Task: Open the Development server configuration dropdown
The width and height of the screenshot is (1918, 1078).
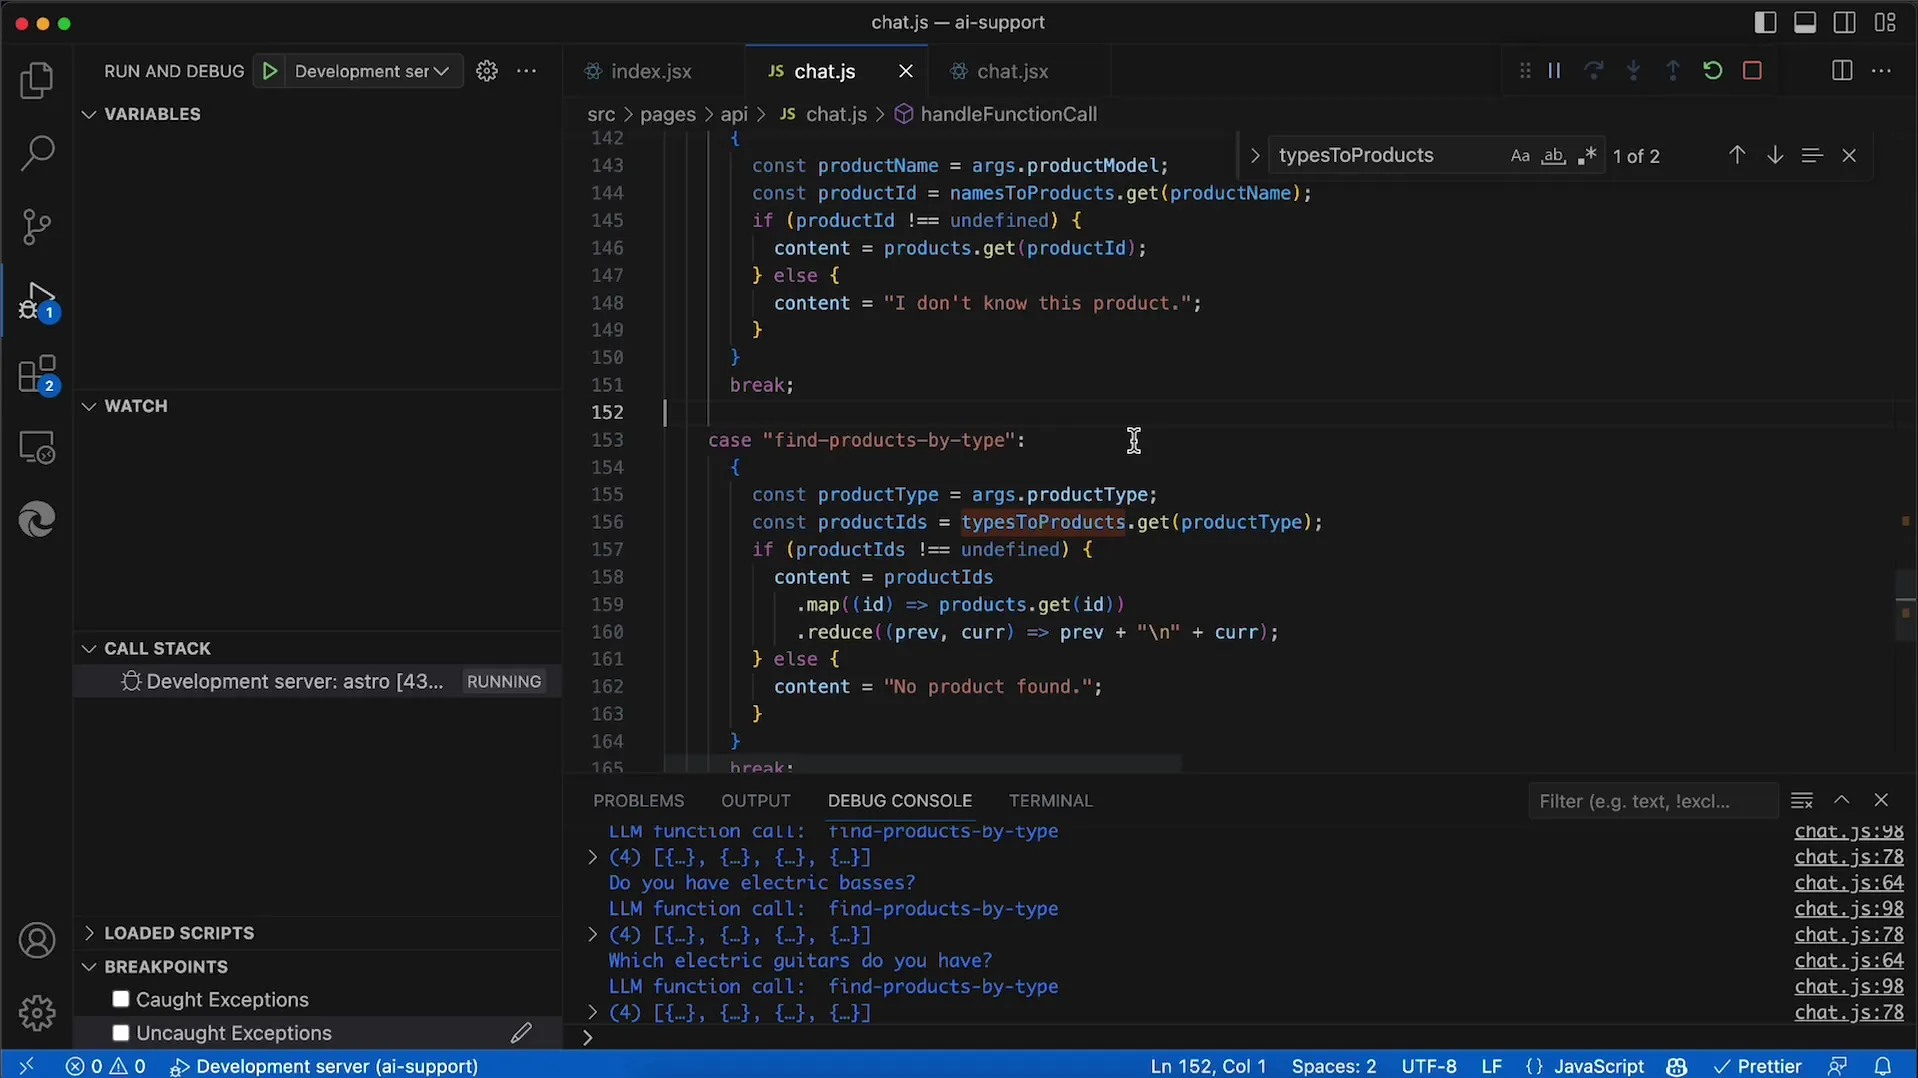Action: pos(373,71)
